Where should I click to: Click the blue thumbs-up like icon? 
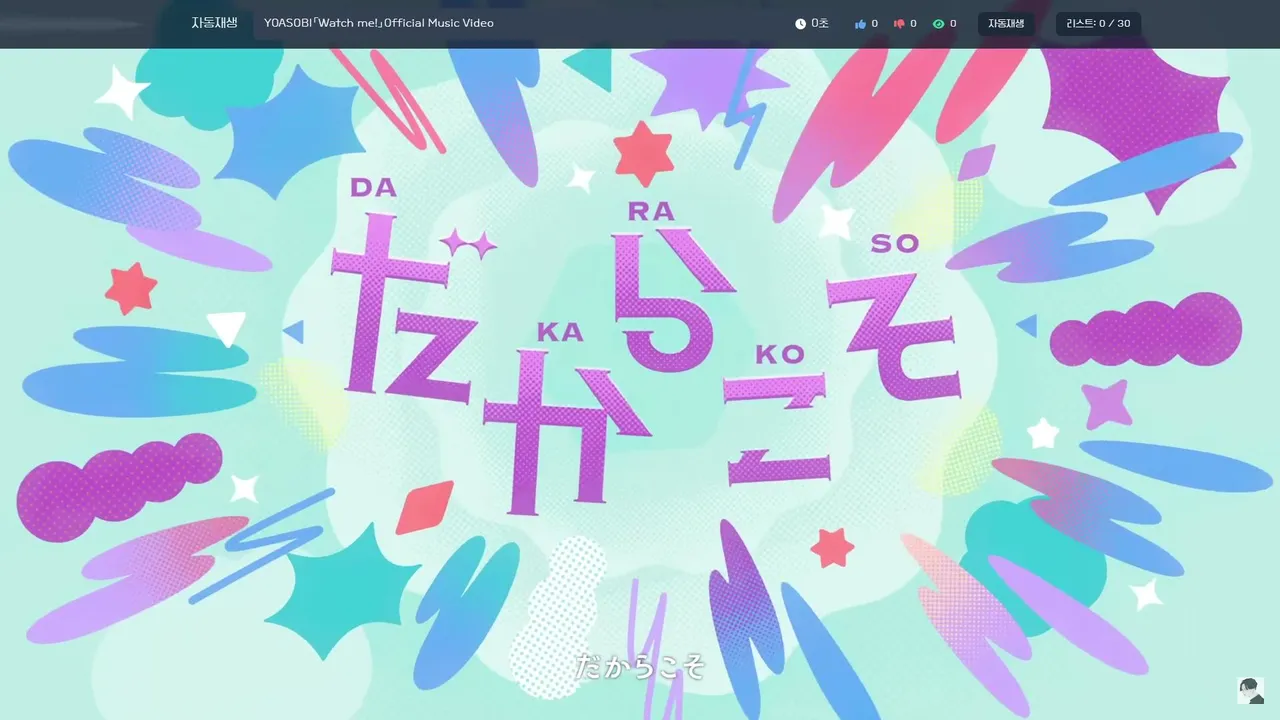pos(860,24)
